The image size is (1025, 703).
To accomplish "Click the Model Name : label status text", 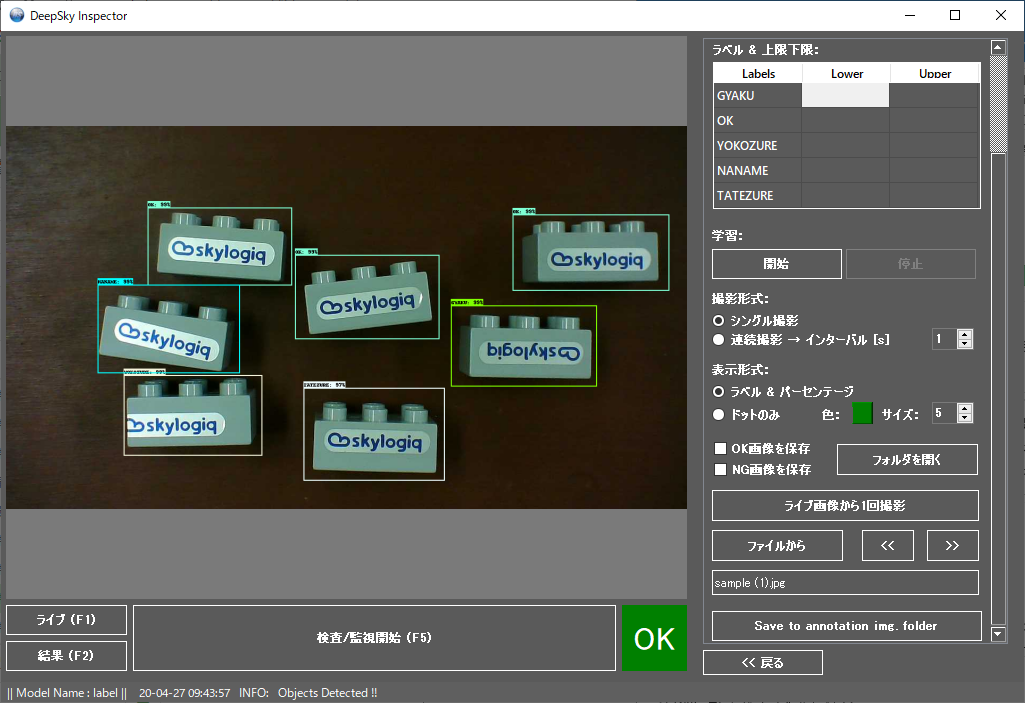I will tap(67, 693).
